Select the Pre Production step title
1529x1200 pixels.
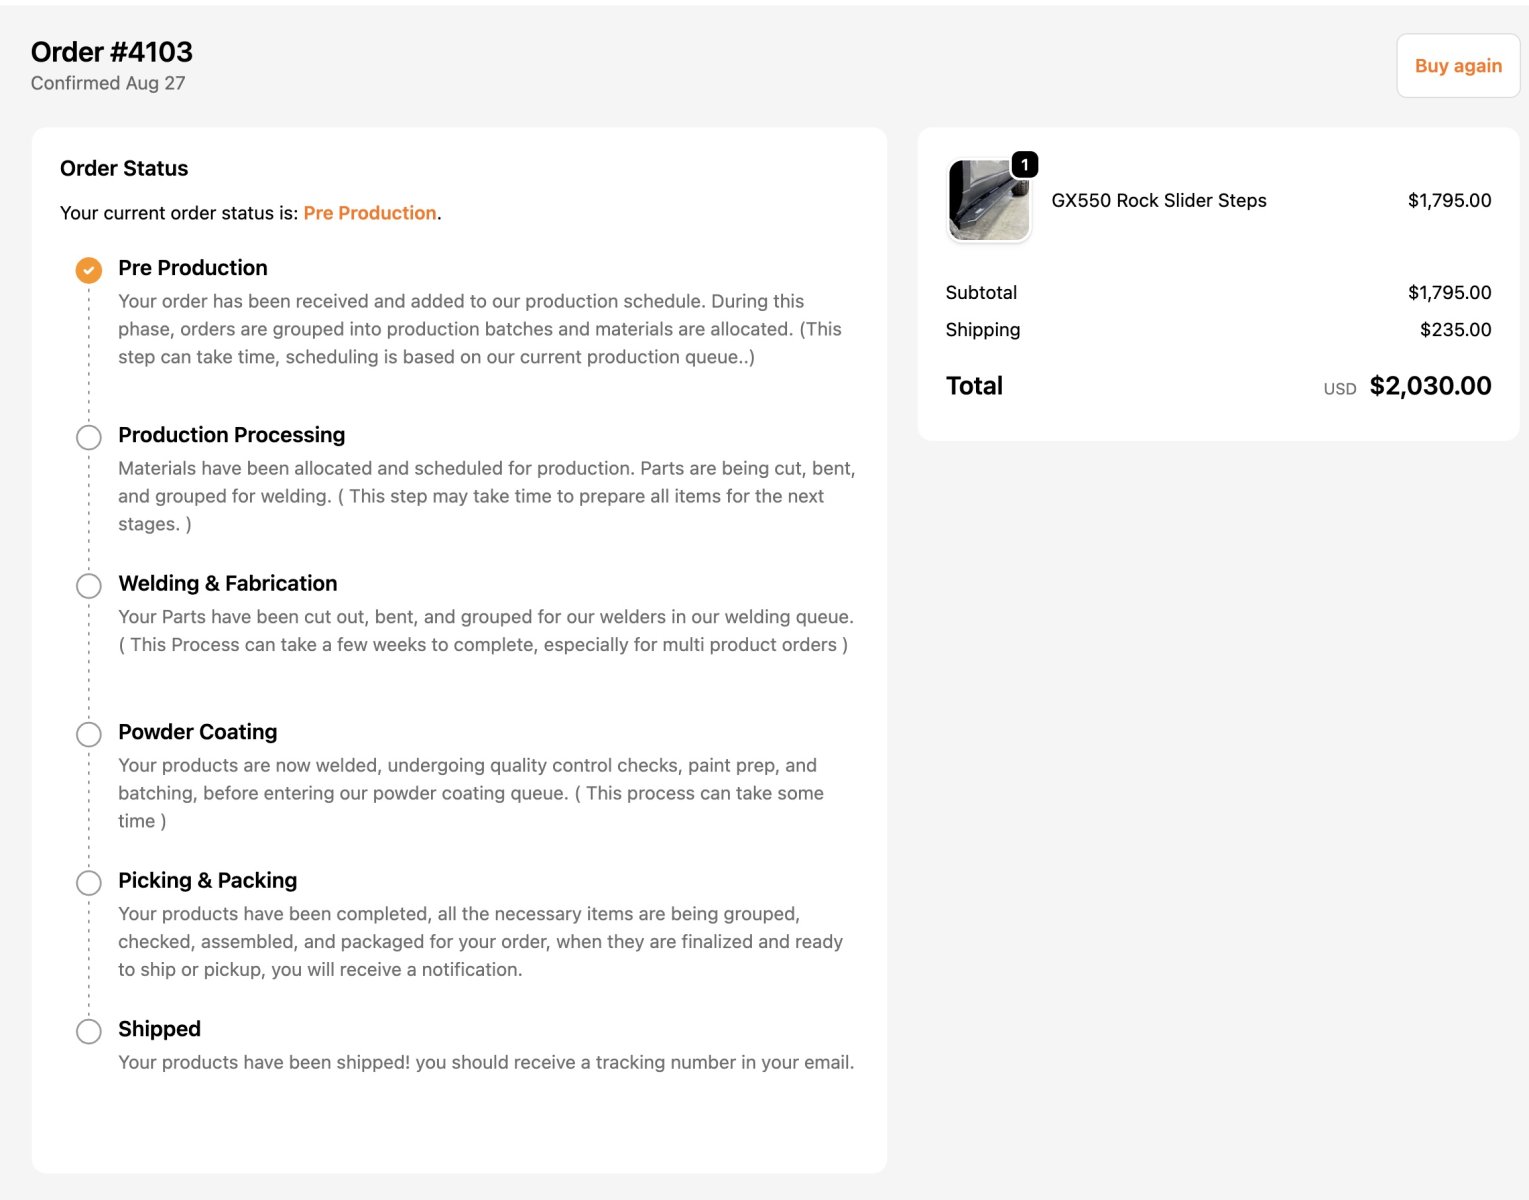coord(193,268)
